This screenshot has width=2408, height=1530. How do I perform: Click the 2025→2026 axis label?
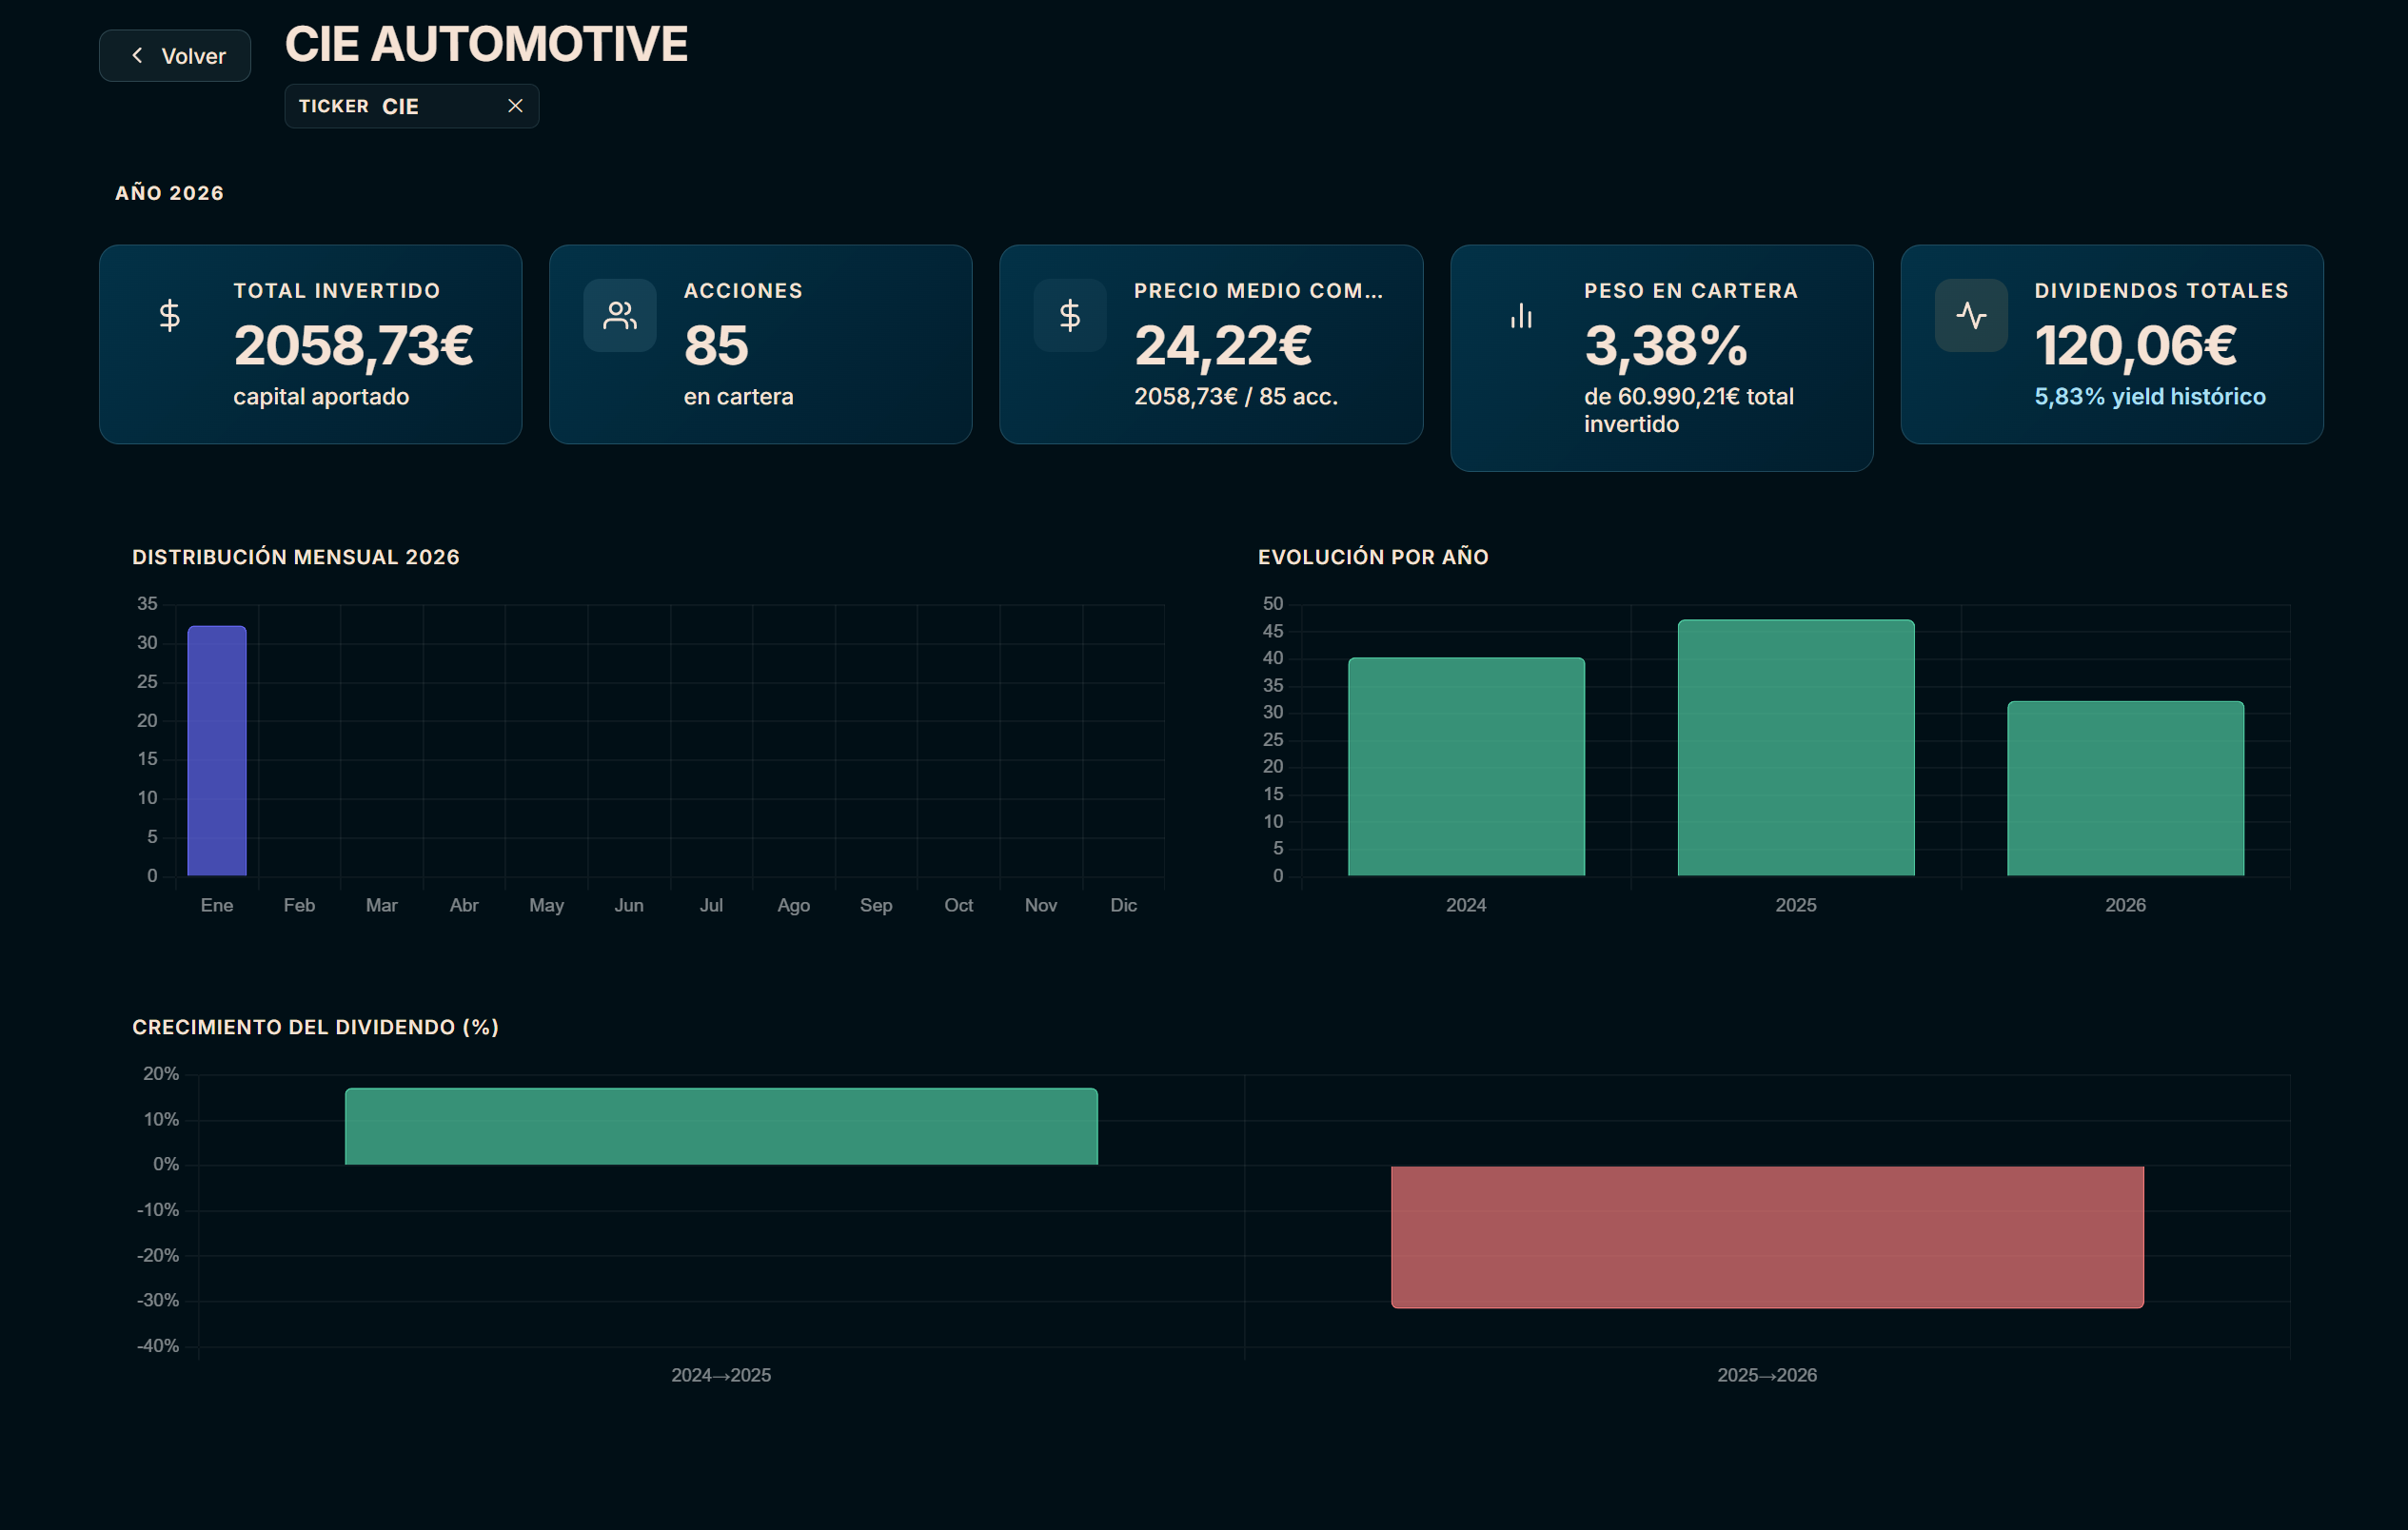(1767, 1375)
